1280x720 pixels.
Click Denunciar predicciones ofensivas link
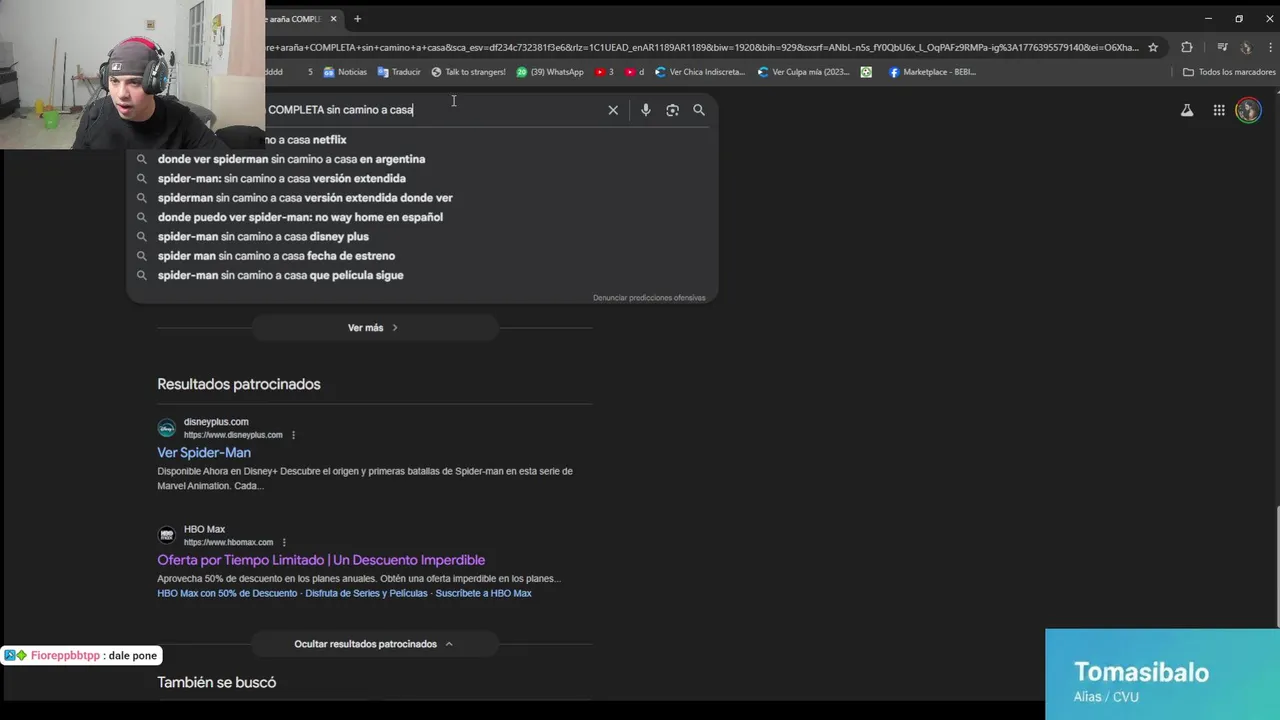pyautogui.click(x=649, y=298)
